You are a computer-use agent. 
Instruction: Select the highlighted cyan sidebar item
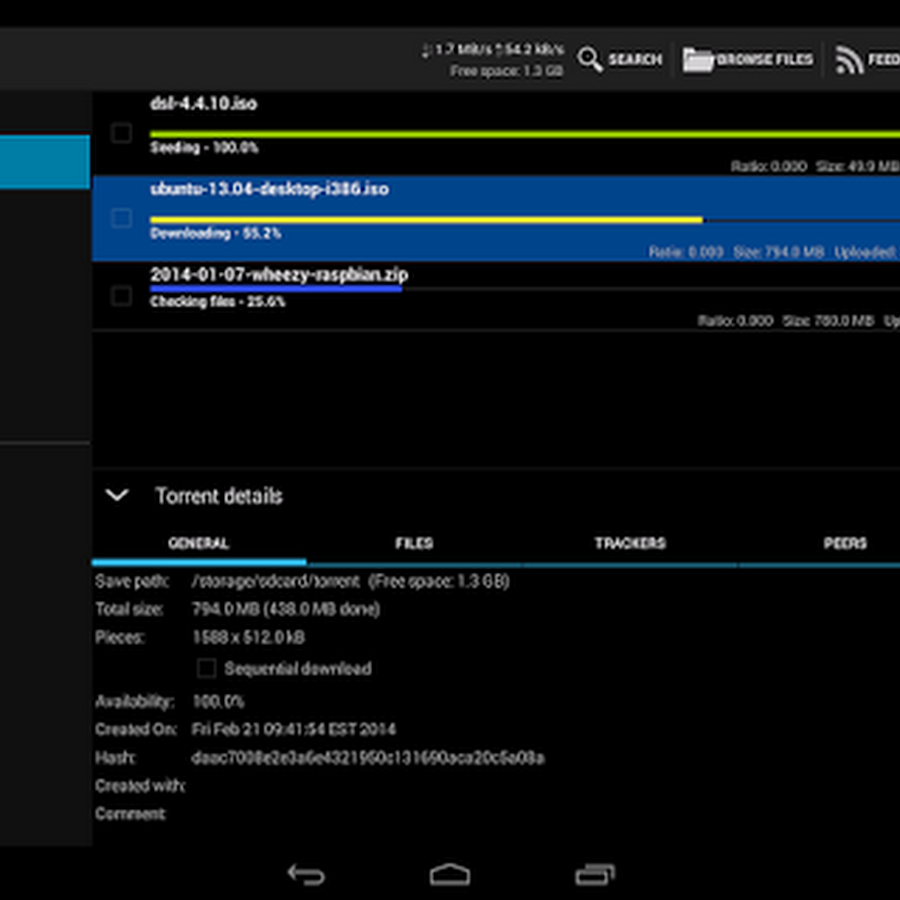tap(45, 162)
